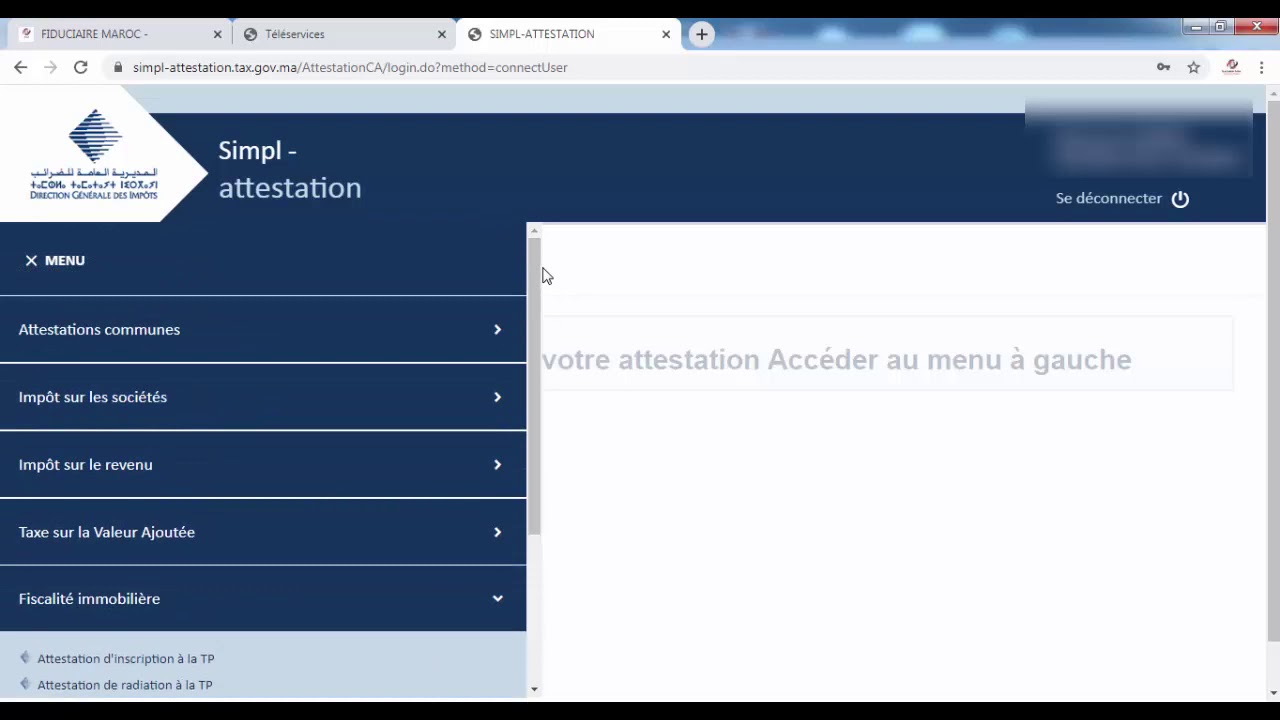The image size is (1280, 720).
Task: Click the Se déconnecter link
Action: click(x=1108, y=199)
